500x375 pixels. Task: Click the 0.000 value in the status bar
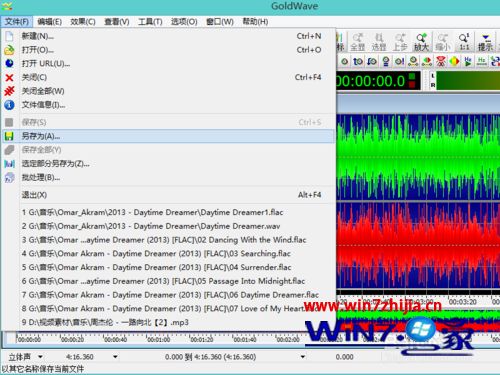click(x=344, y=357)
